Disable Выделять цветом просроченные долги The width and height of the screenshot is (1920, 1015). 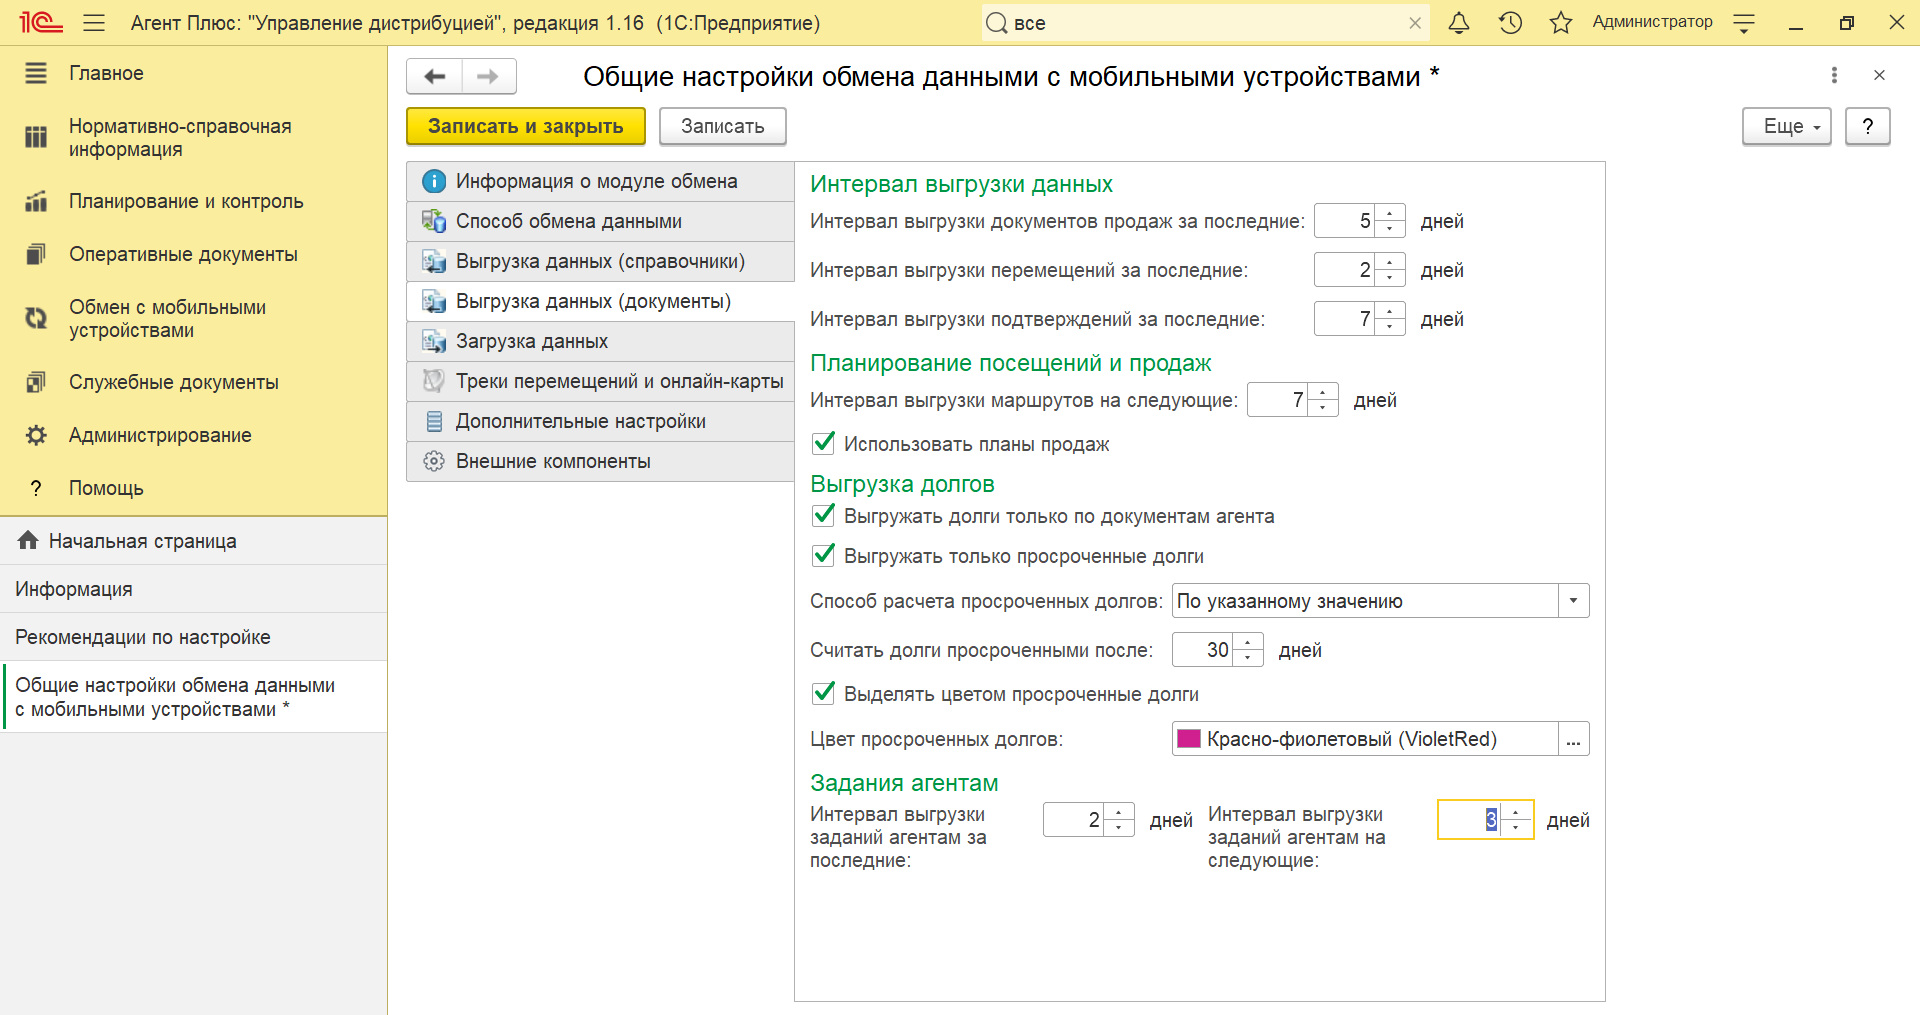point(824,693)
